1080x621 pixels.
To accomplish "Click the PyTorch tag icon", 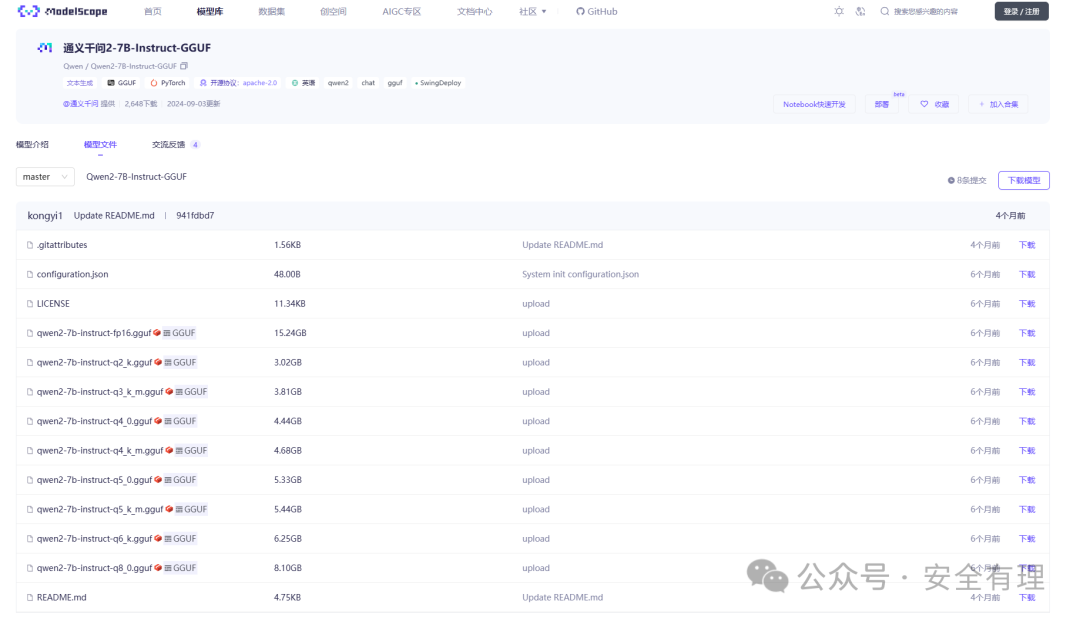I will pos(154,83).
